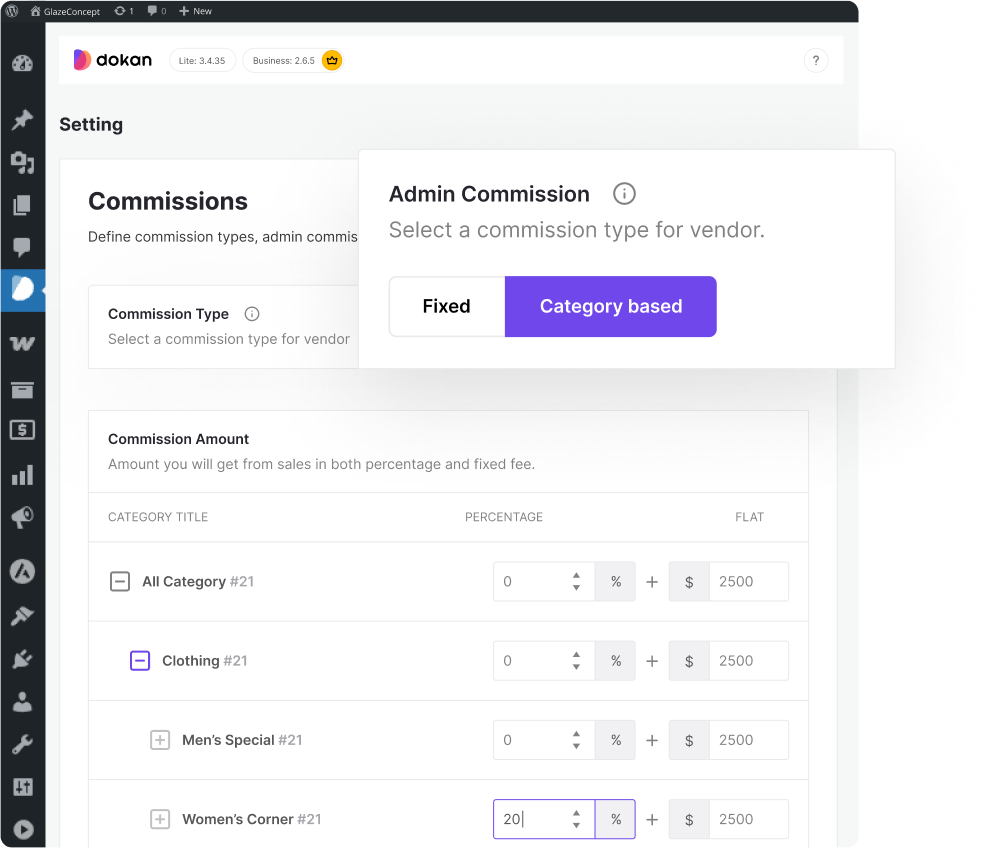Click the Admin Commission info icon

(x=624, y=194)
